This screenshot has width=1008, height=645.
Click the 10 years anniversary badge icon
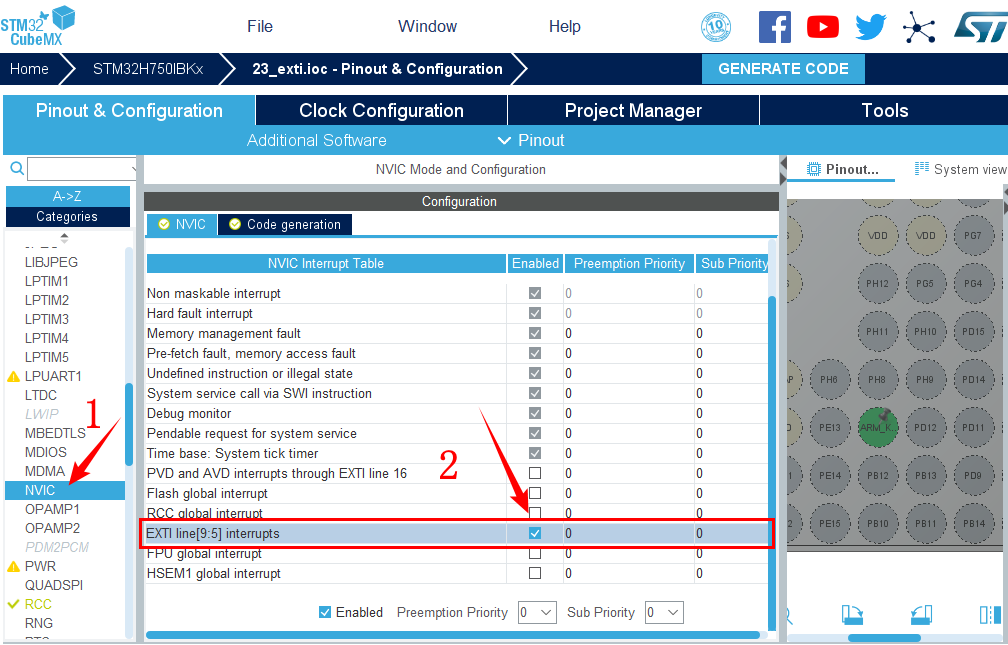[716, 27]
